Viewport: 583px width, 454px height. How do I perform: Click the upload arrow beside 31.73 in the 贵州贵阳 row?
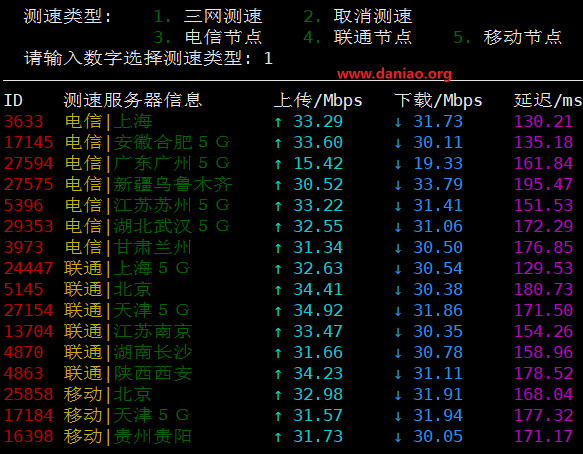[278, 437]
